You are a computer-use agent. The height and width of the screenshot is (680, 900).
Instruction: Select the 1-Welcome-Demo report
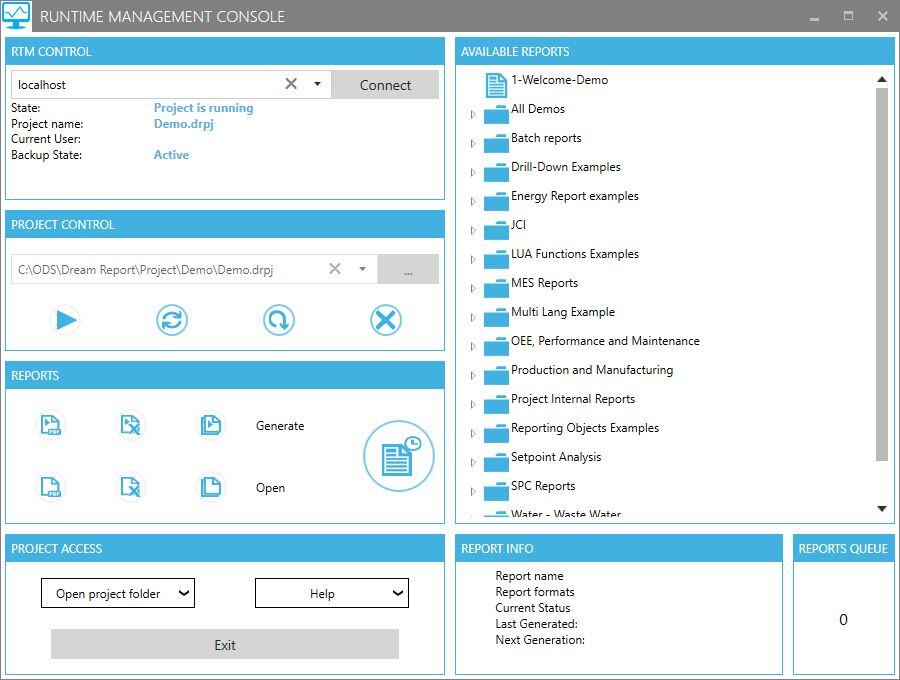[559, 80]
